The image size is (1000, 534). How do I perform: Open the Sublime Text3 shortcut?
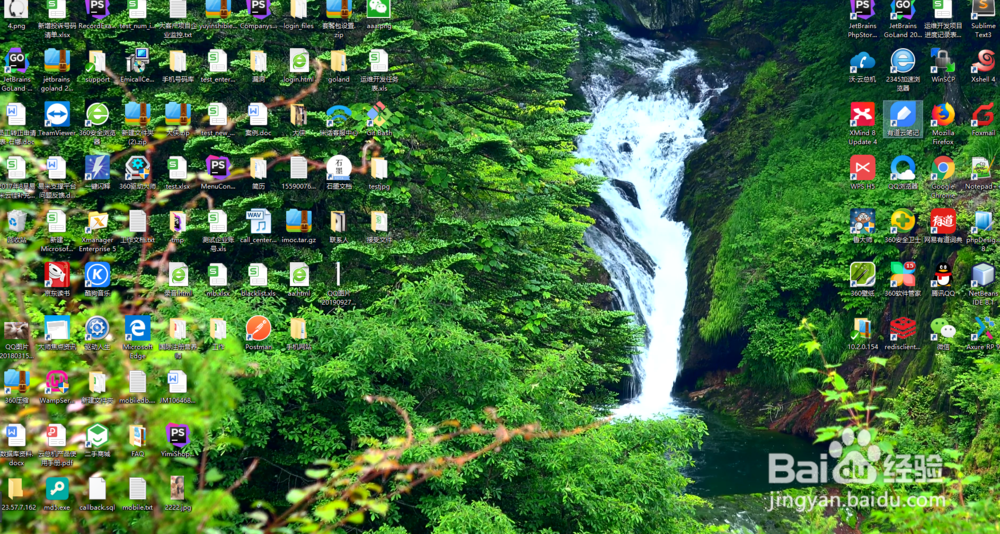983,8
